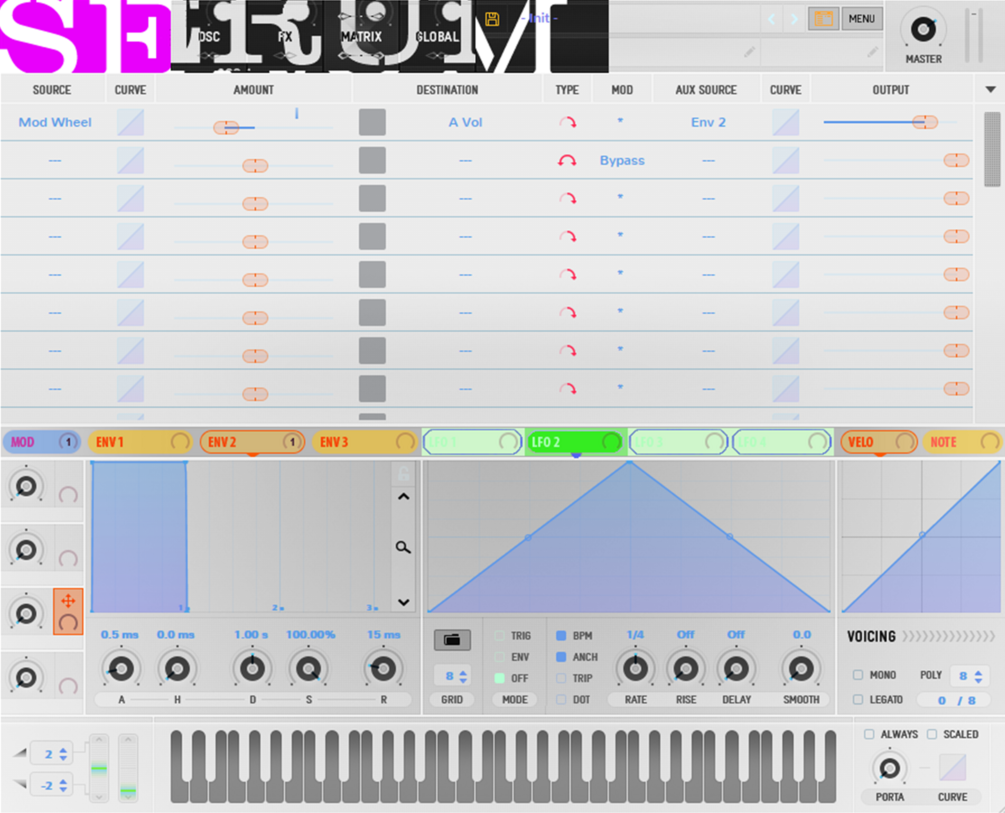Click the save preset floppy disk icon
Screen dimensions: 1005x813
[492, 19]
